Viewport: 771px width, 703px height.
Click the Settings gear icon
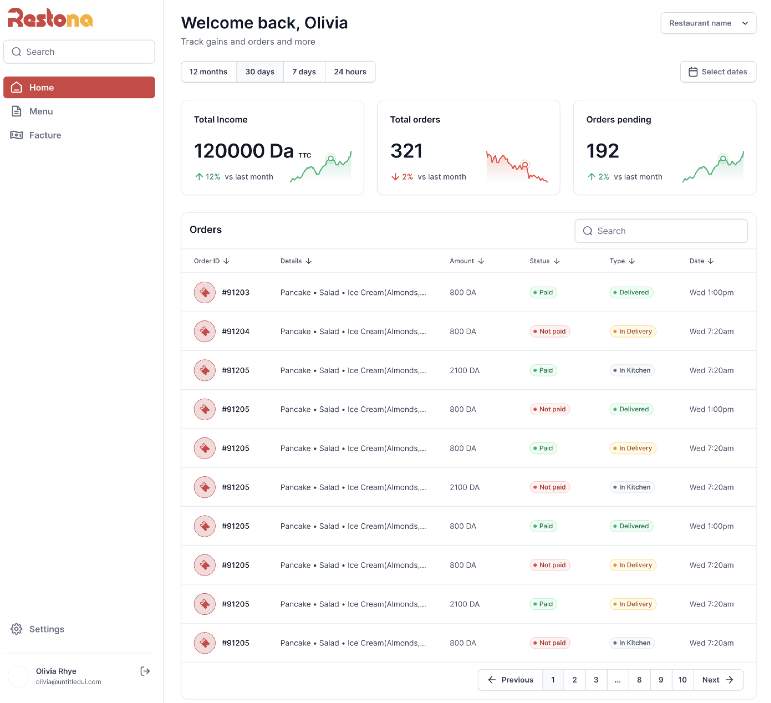coord(17,629)
